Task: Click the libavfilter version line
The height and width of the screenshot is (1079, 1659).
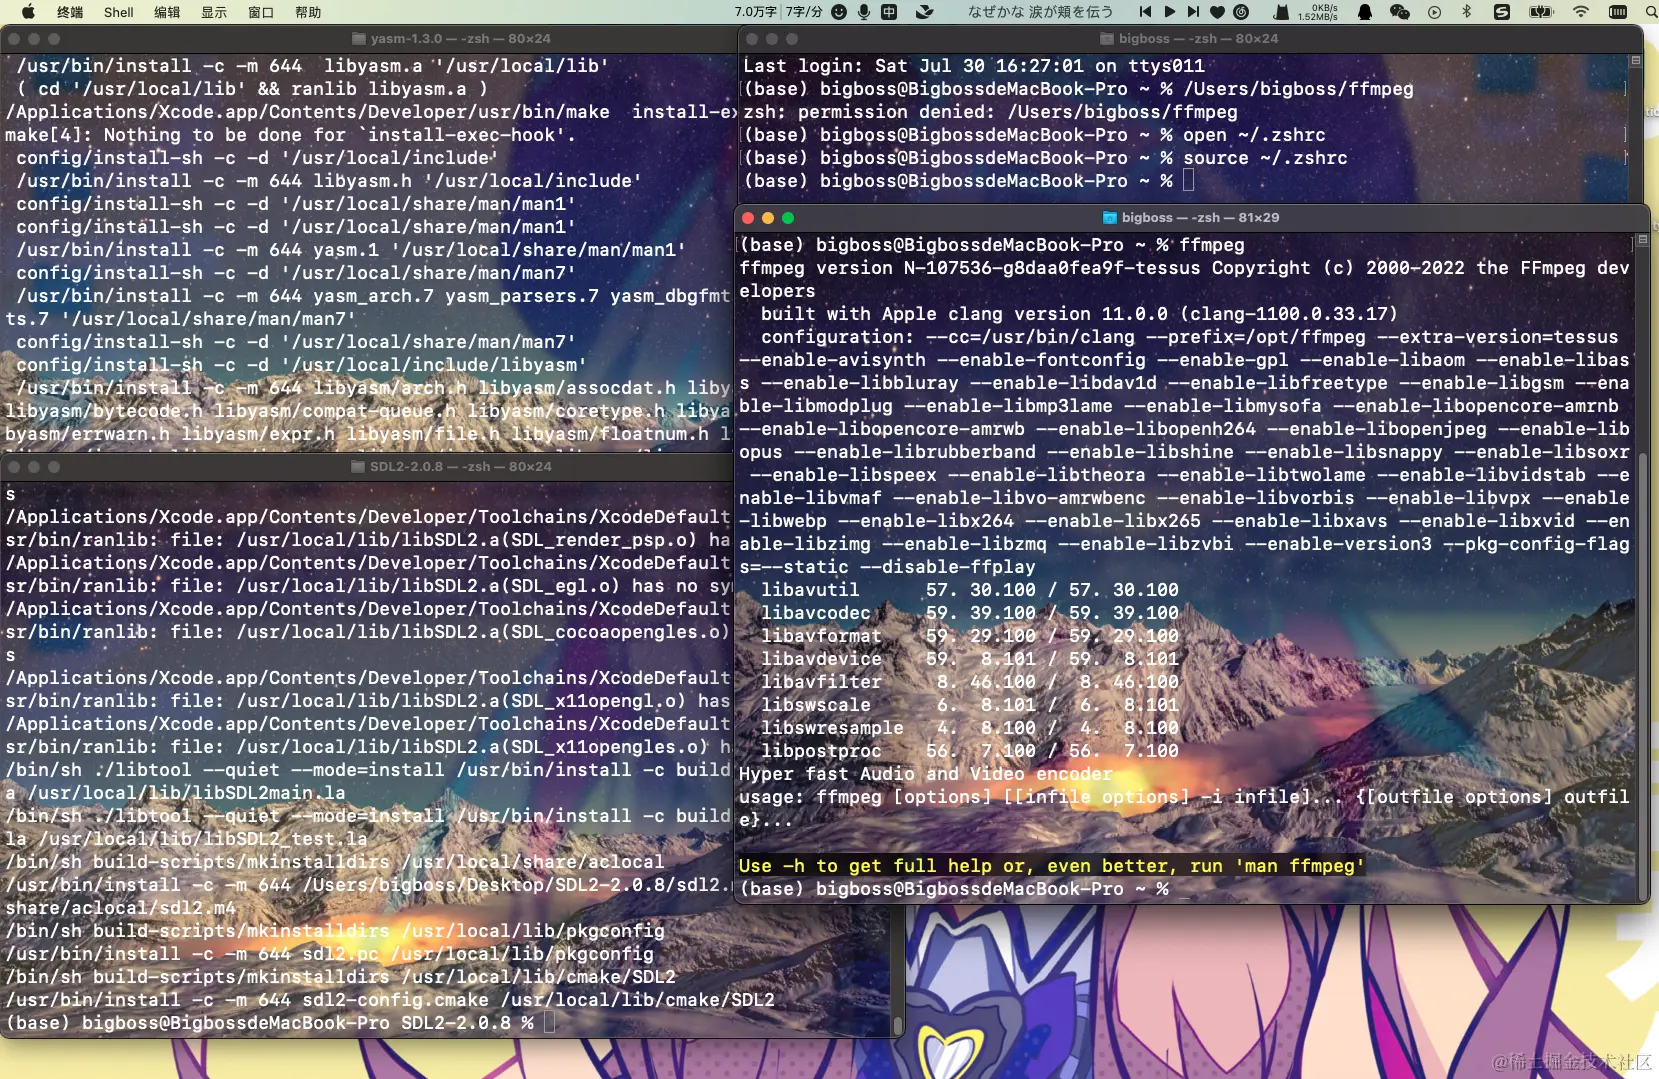Action: tap(969, 682)
